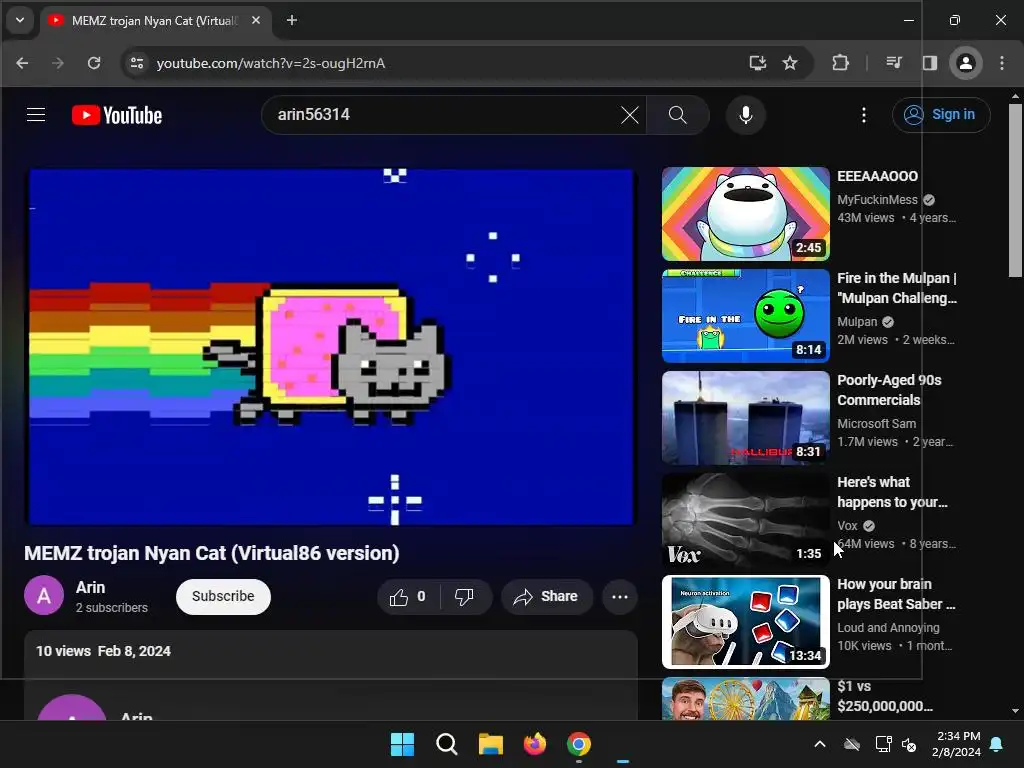Go to YouTube home via logo
Image resolution: width=1024 pixels, height=768 pixels.
(117, 116)
